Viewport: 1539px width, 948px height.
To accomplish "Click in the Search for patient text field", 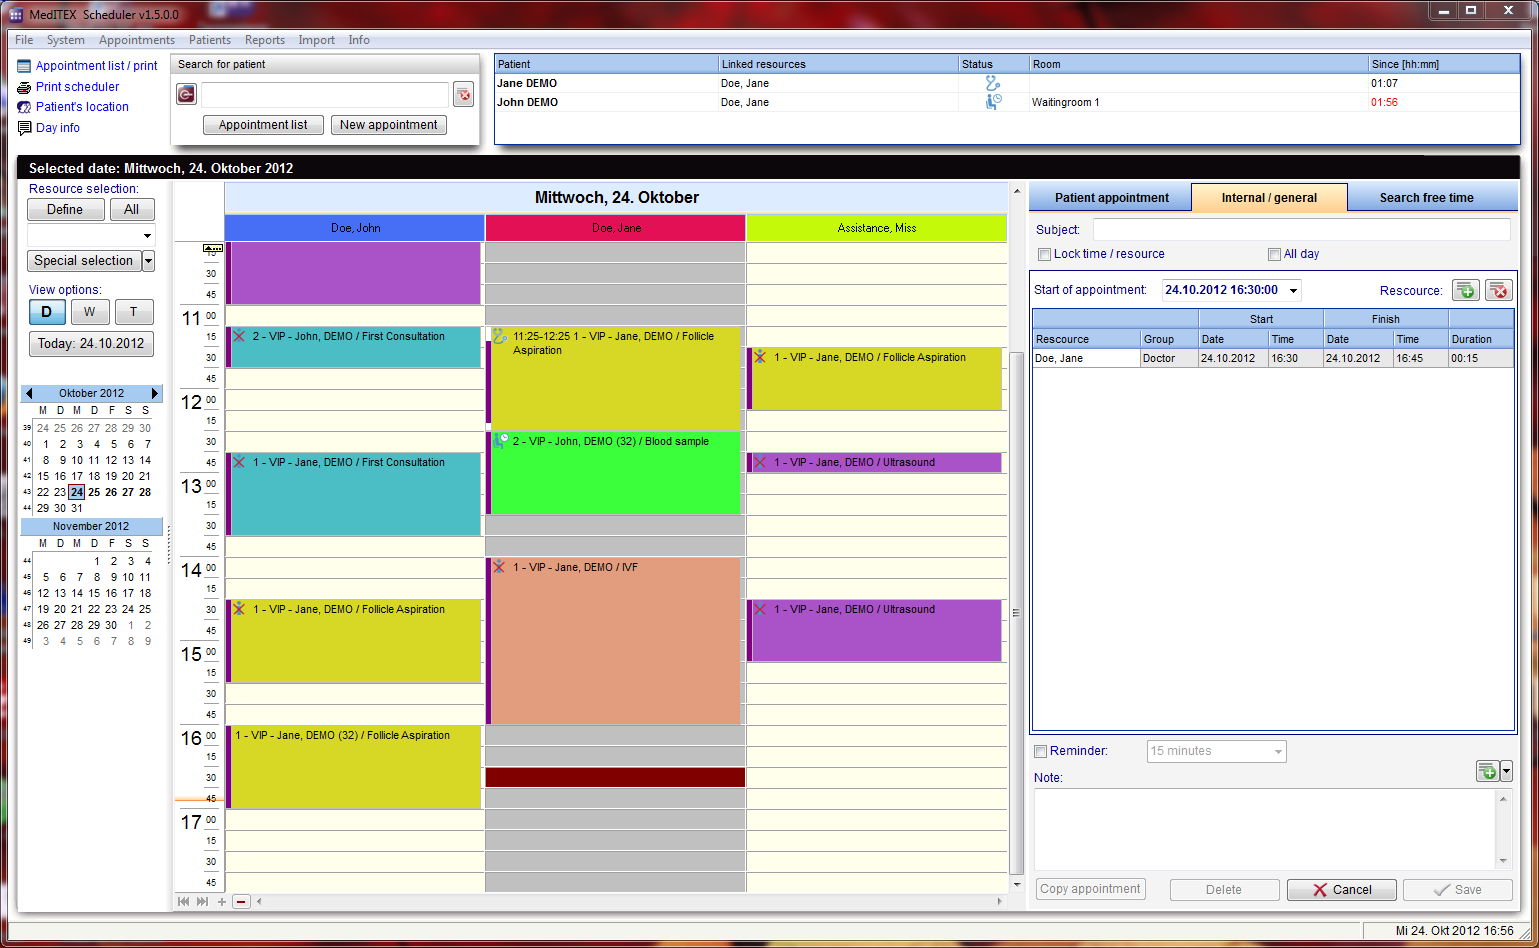I will click(325, 95).
